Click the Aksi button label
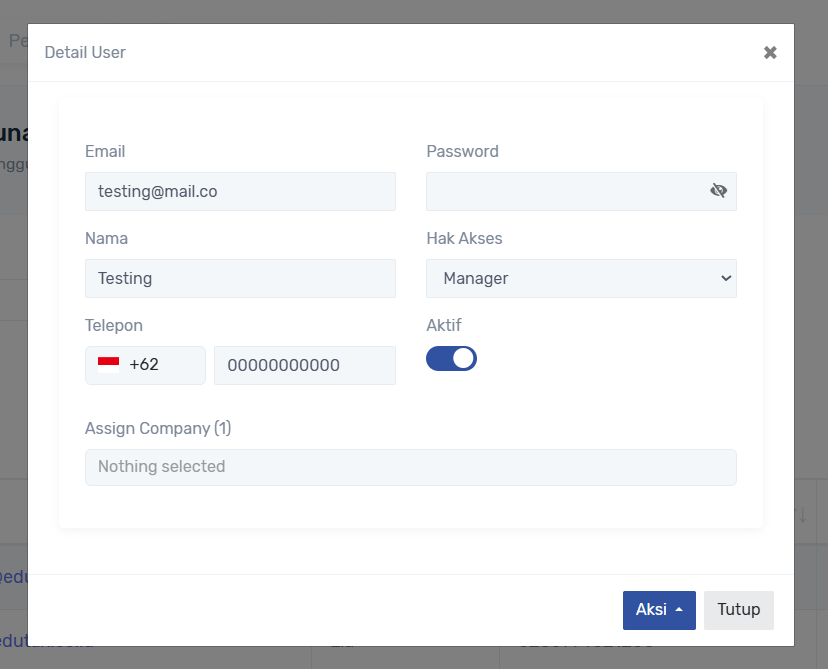The width and height of the screenshot is (828, 669). (651, 610)
